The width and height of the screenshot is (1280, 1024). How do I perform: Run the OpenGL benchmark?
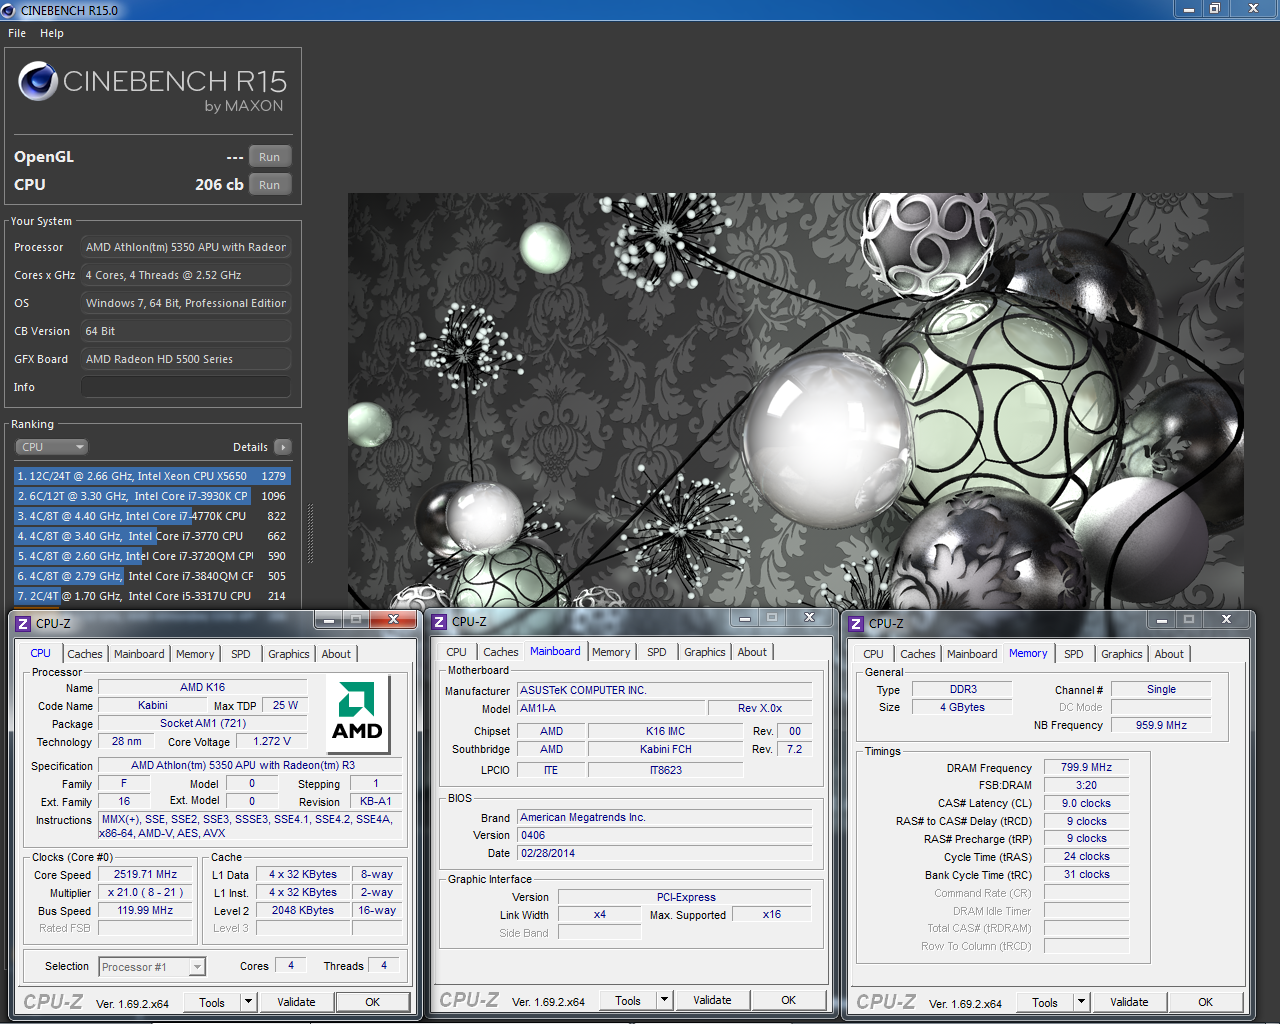click(x=270, y=157)
